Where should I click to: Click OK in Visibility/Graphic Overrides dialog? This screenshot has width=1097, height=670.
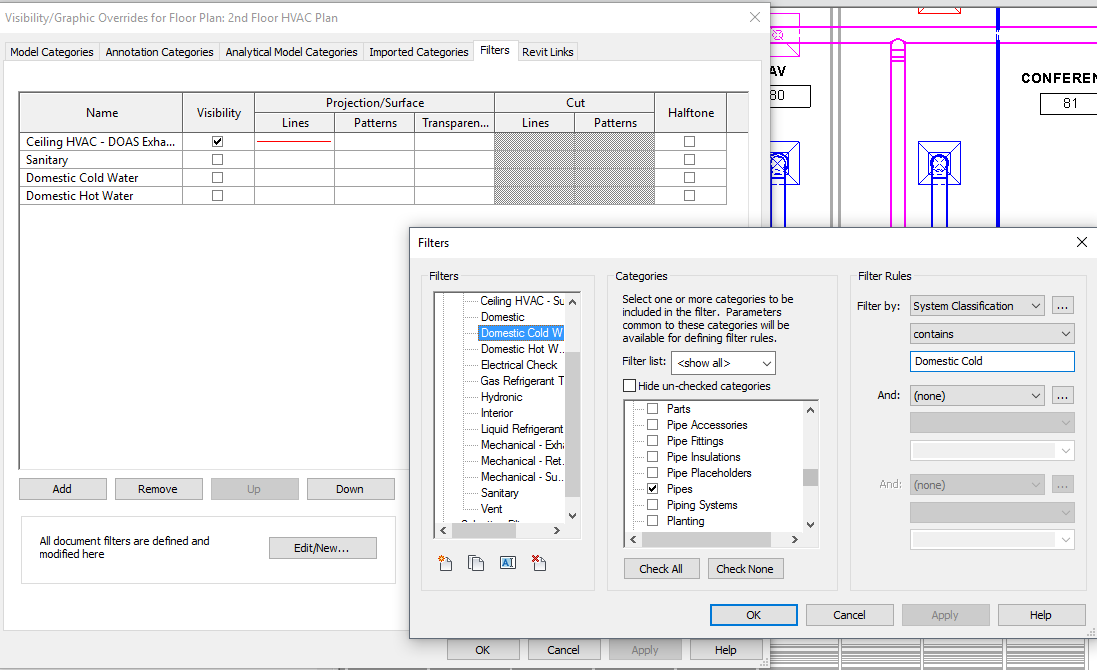point(483,650)
